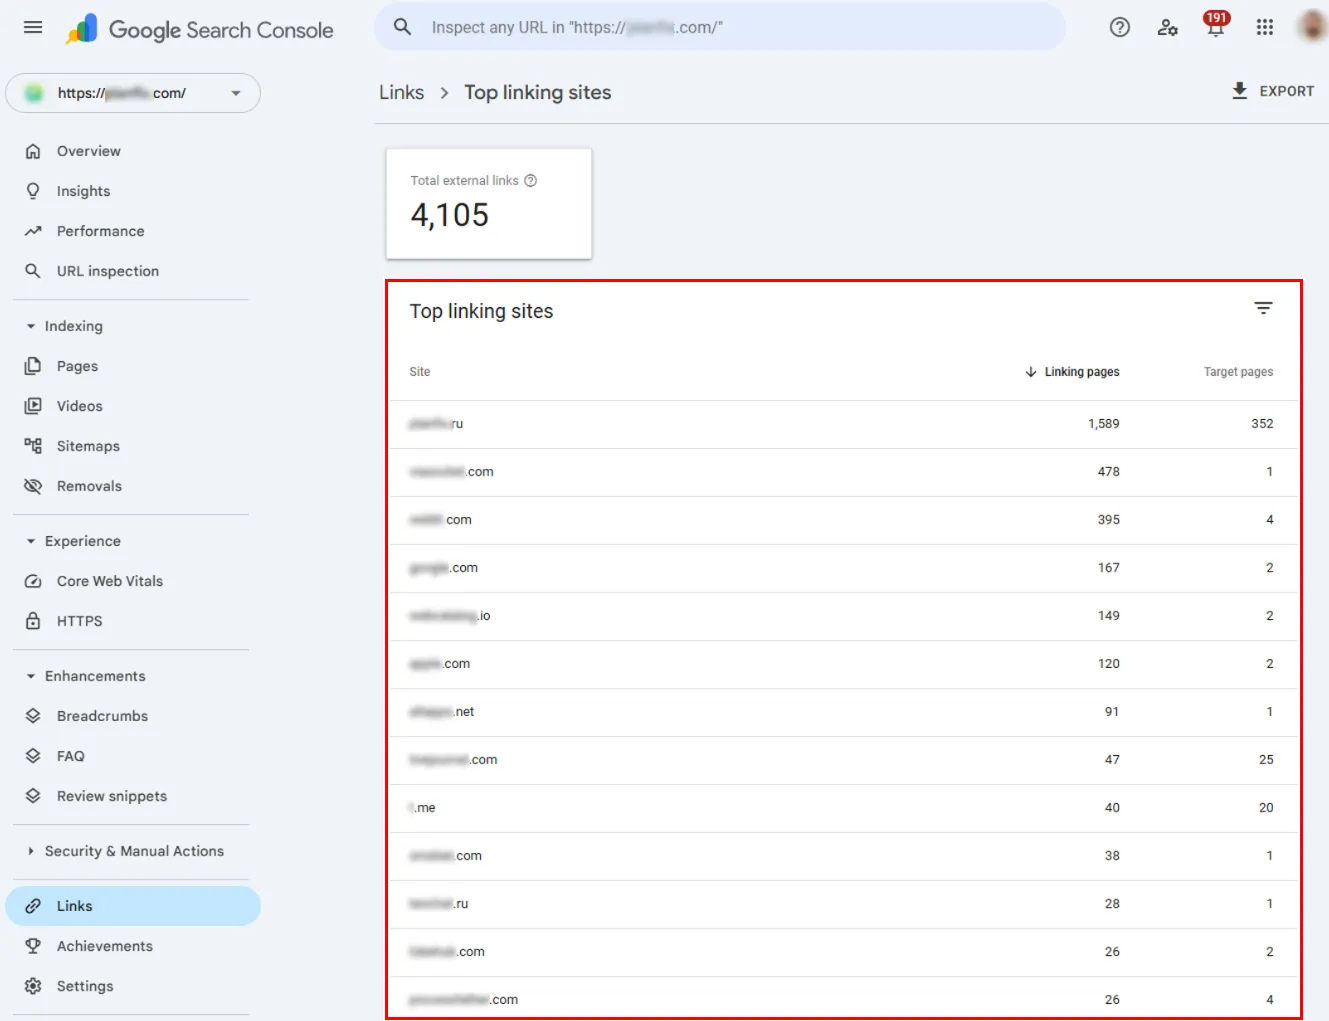Sort by Target pages column header
This screenshot has height=1021, width=1329.
1238,372
